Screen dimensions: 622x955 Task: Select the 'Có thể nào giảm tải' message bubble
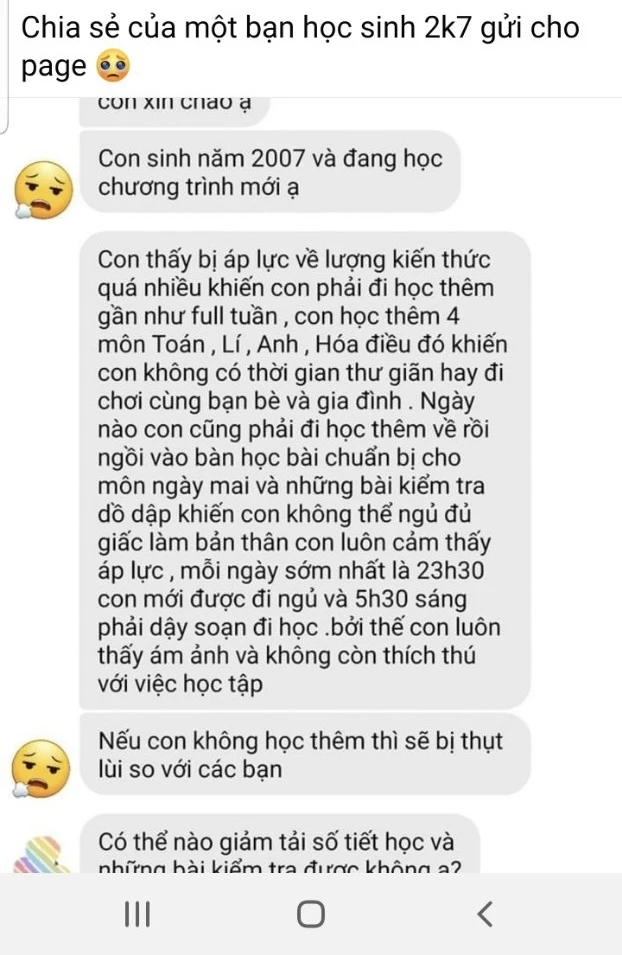[280, 844]
